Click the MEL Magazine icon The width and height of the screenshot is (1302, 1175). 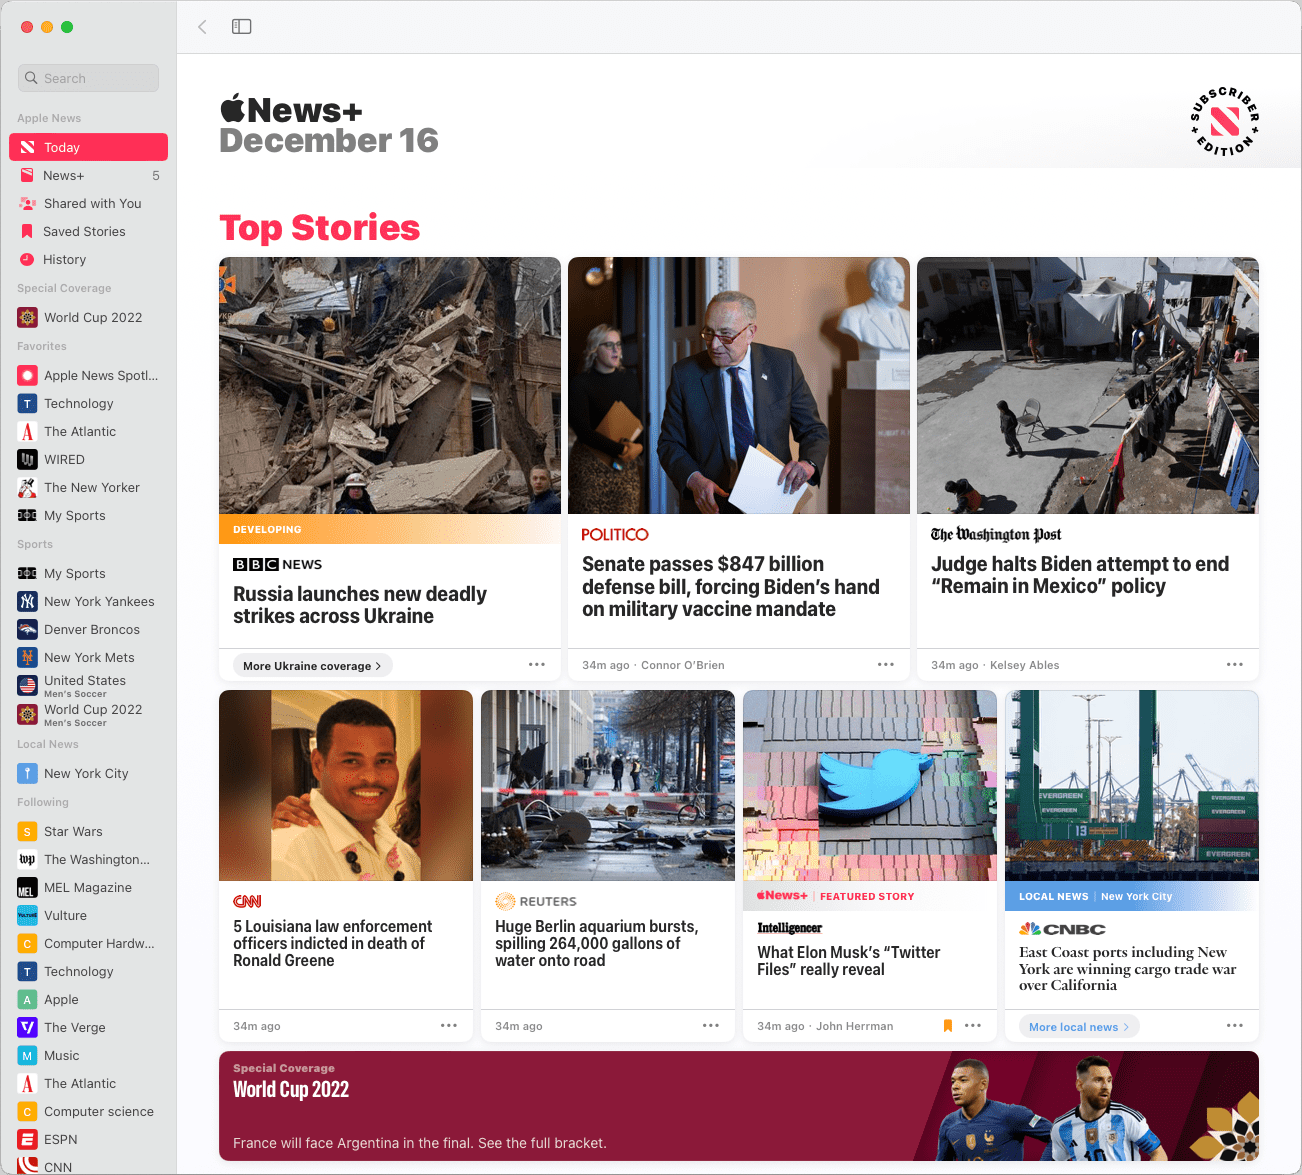[27, 887]
